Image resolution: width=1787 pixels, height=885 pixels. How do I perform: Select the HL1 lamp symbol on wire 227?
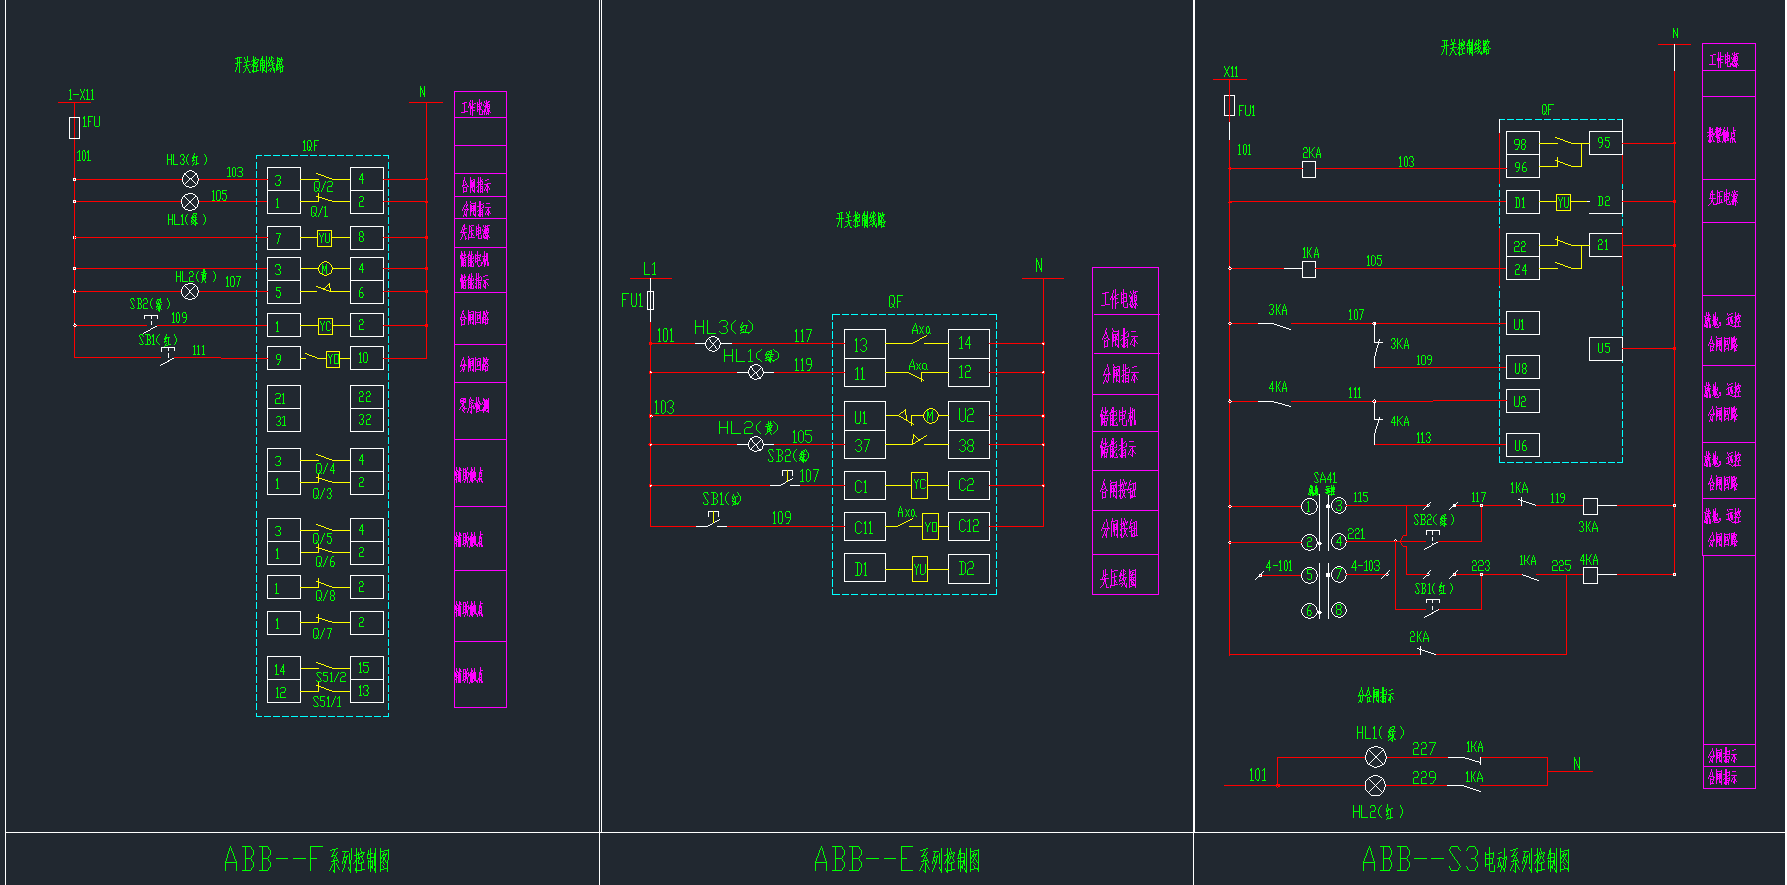coord(1376,757)
